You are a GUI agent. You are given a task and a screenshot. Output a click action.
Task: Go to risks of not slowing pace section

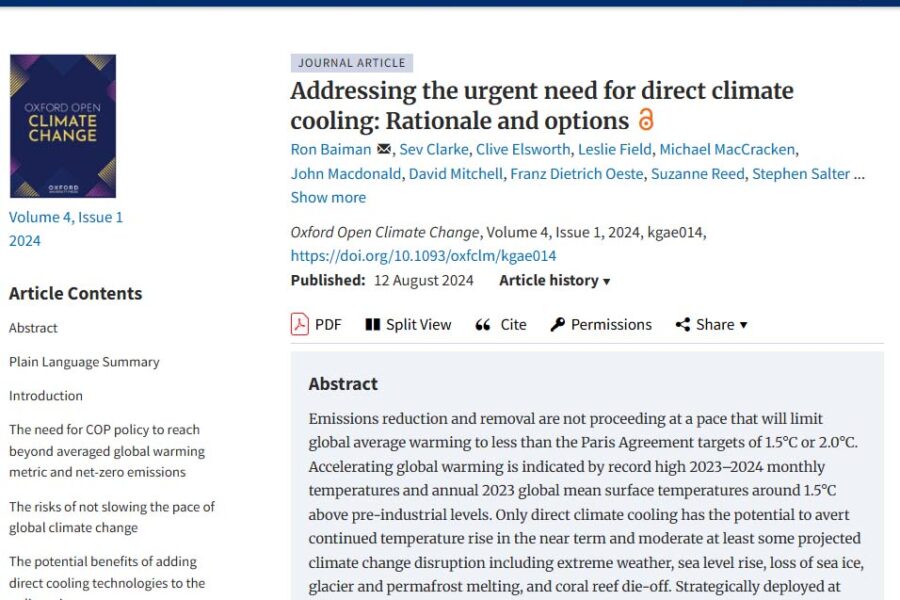click(112, 517)
